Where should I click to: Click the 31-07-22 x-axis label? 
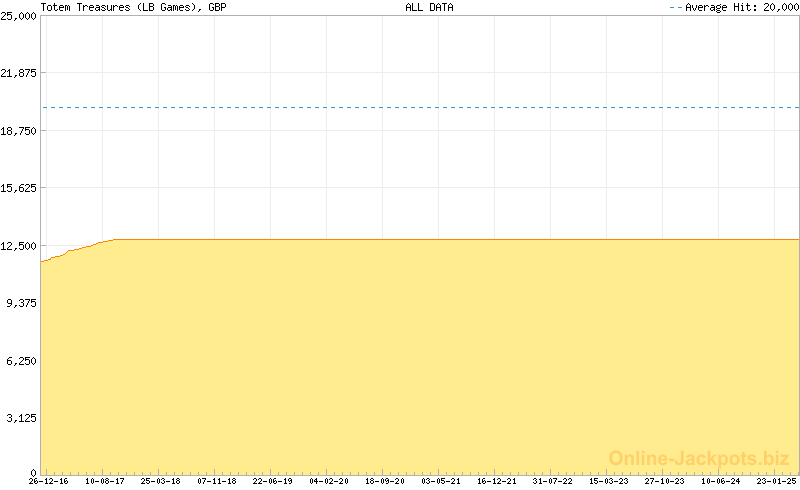(x=552, y=481)
